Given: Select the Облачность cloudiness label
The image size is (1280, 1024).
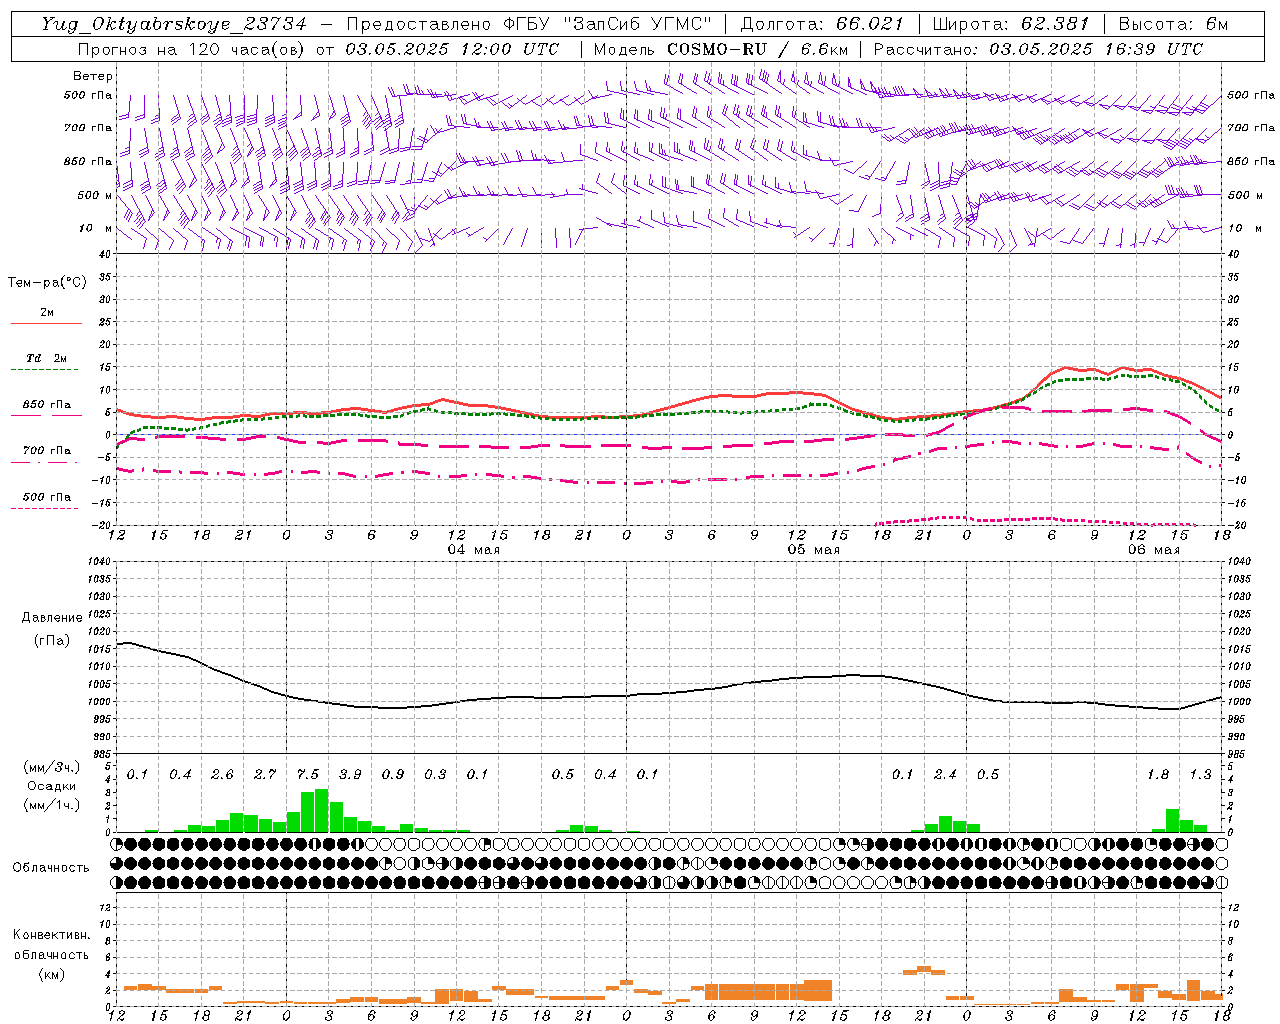Looking at the screenshot, I should (51, 867).
